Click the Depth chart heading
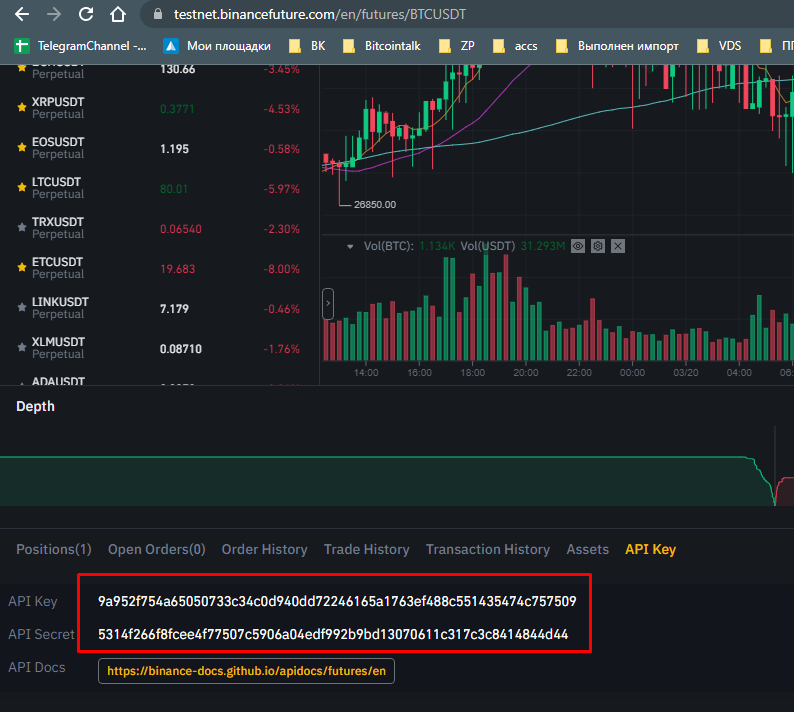 35,407
